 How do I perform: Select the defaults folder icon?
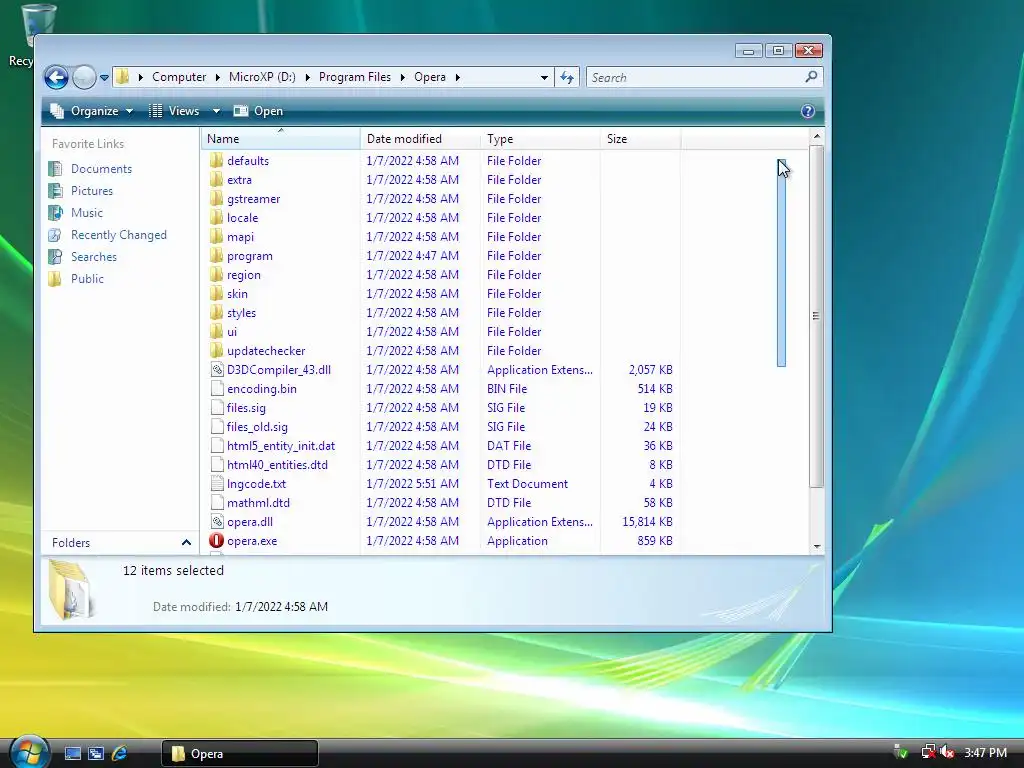pyautogui.click(x=217, y=161)
